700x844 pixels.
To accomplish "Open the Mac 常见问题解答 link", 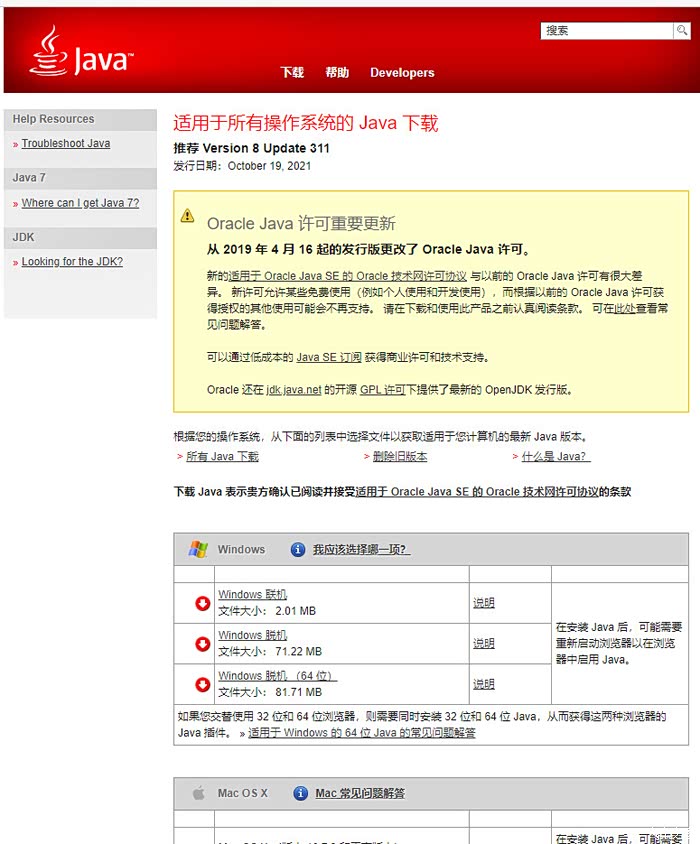I will [360, 793].
